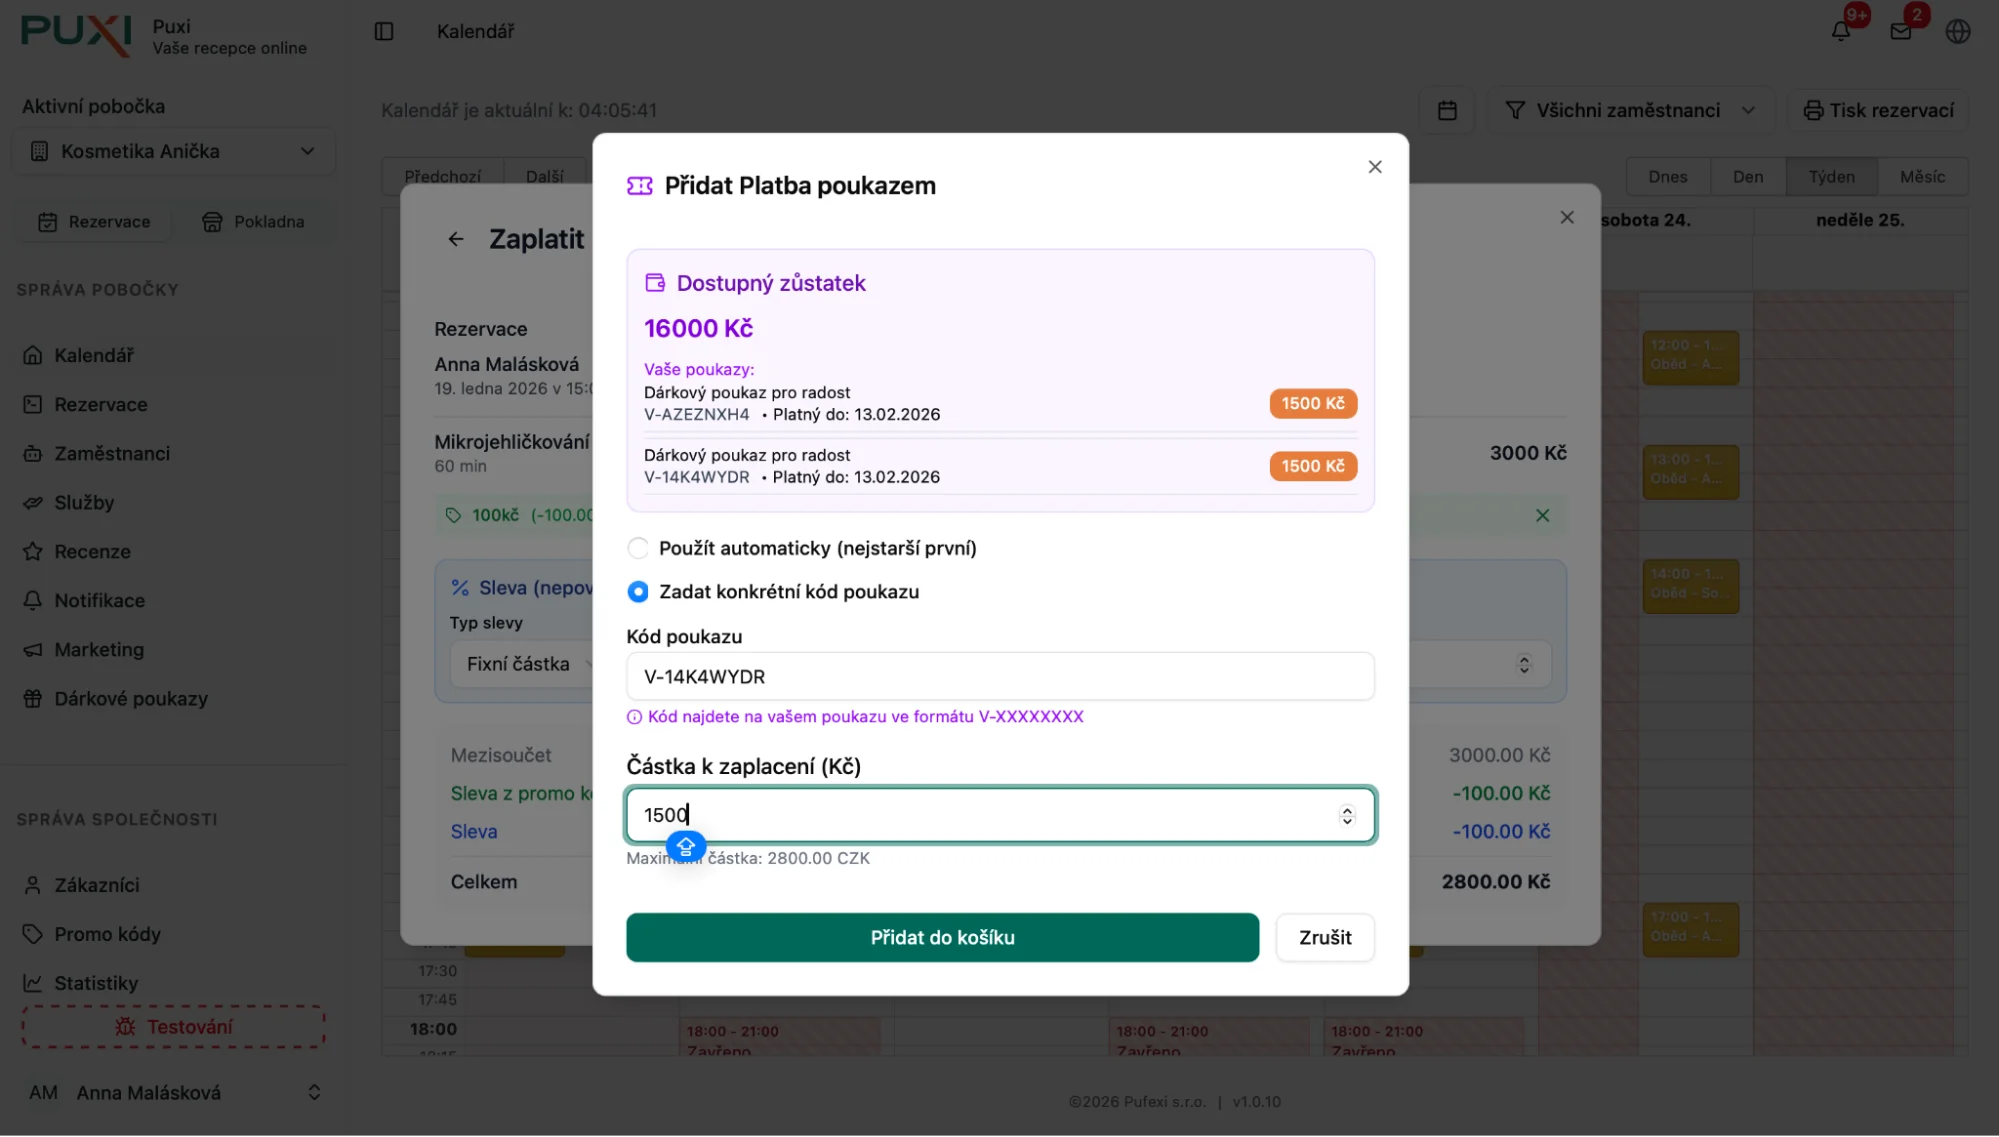This screenshot has width=1999, height=1137.
Task: Switch to the Měsíc calendar view
Action: point(1922,177)
